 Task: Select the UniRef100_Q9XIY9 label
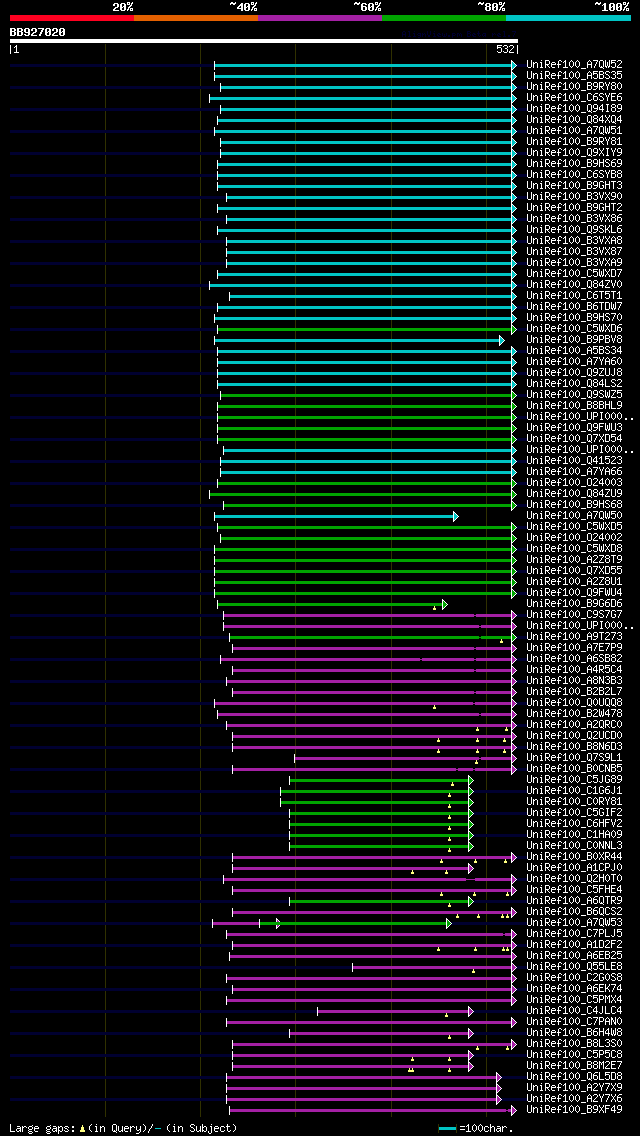pyautogui.click(x=574, y=152)
